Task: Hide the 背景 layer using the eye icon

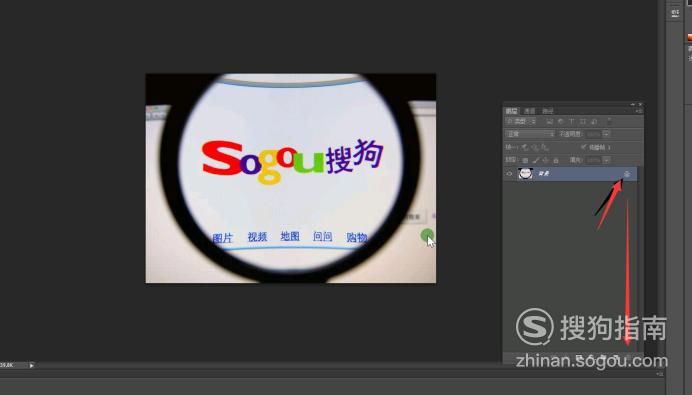Action: (509, 174)
